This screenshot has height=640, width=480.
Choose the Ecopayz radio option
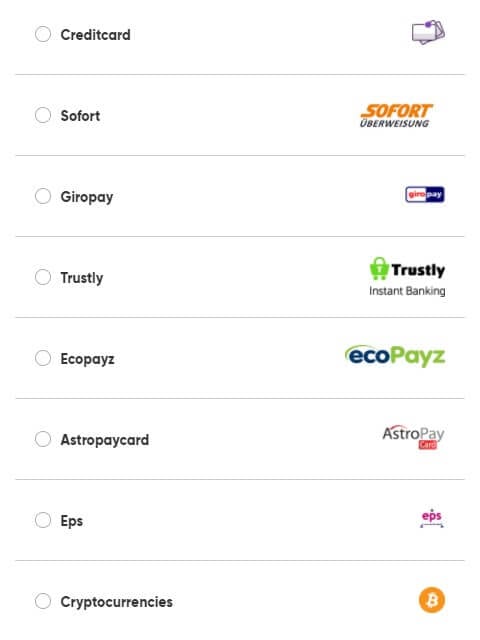pos(43,358)
